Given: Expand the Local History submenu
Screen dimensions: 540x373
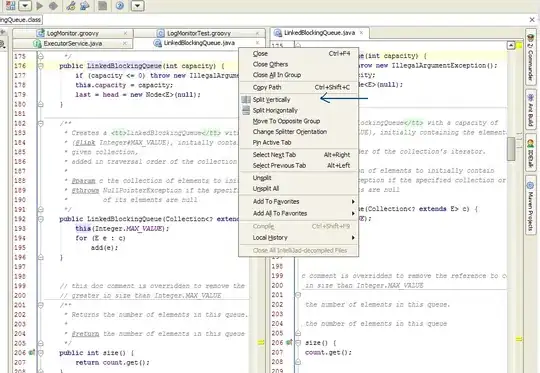Looking at the screenshot, I should (x=299, y=238).
